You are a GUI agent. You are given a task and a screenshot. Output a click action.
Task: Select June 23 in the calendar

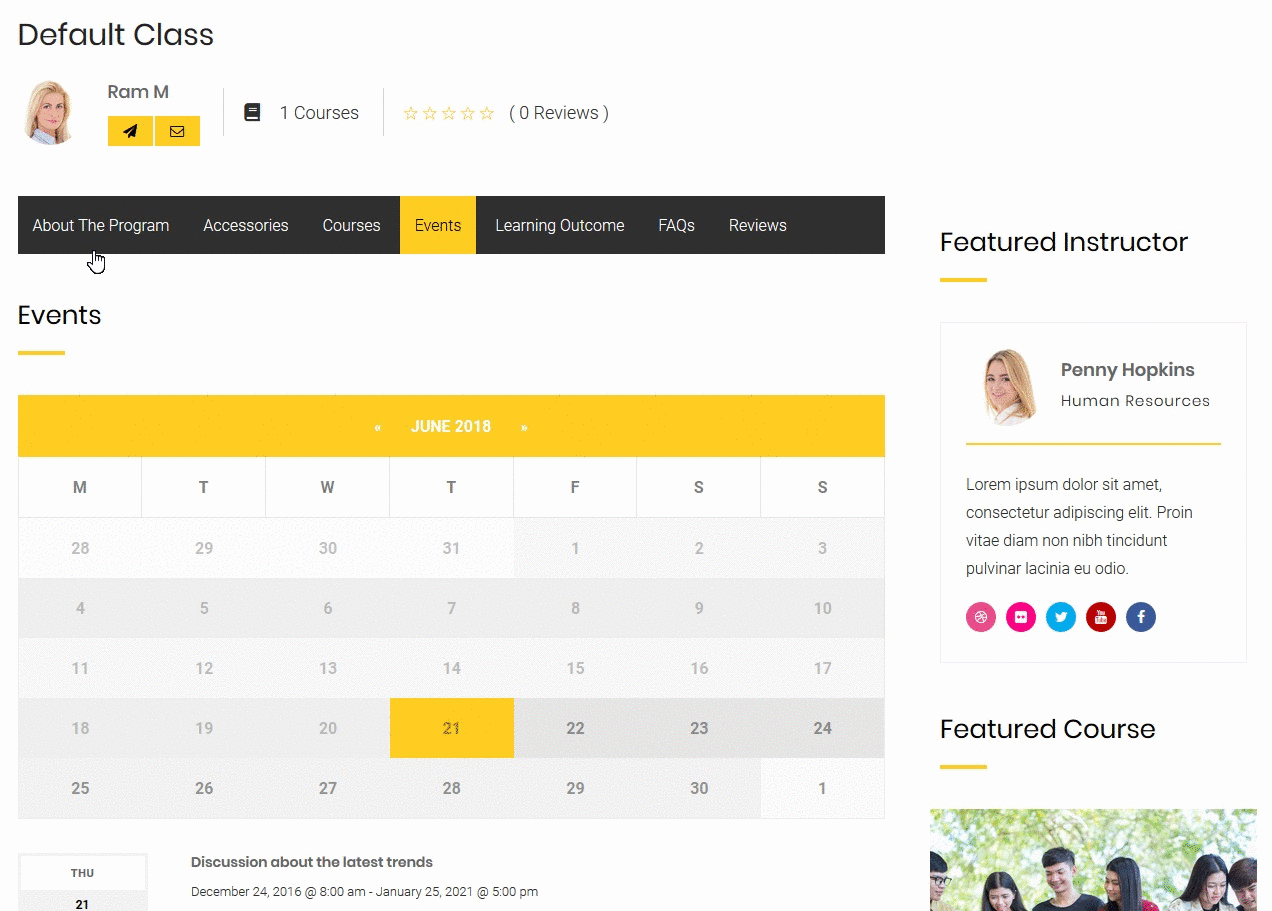699,728
